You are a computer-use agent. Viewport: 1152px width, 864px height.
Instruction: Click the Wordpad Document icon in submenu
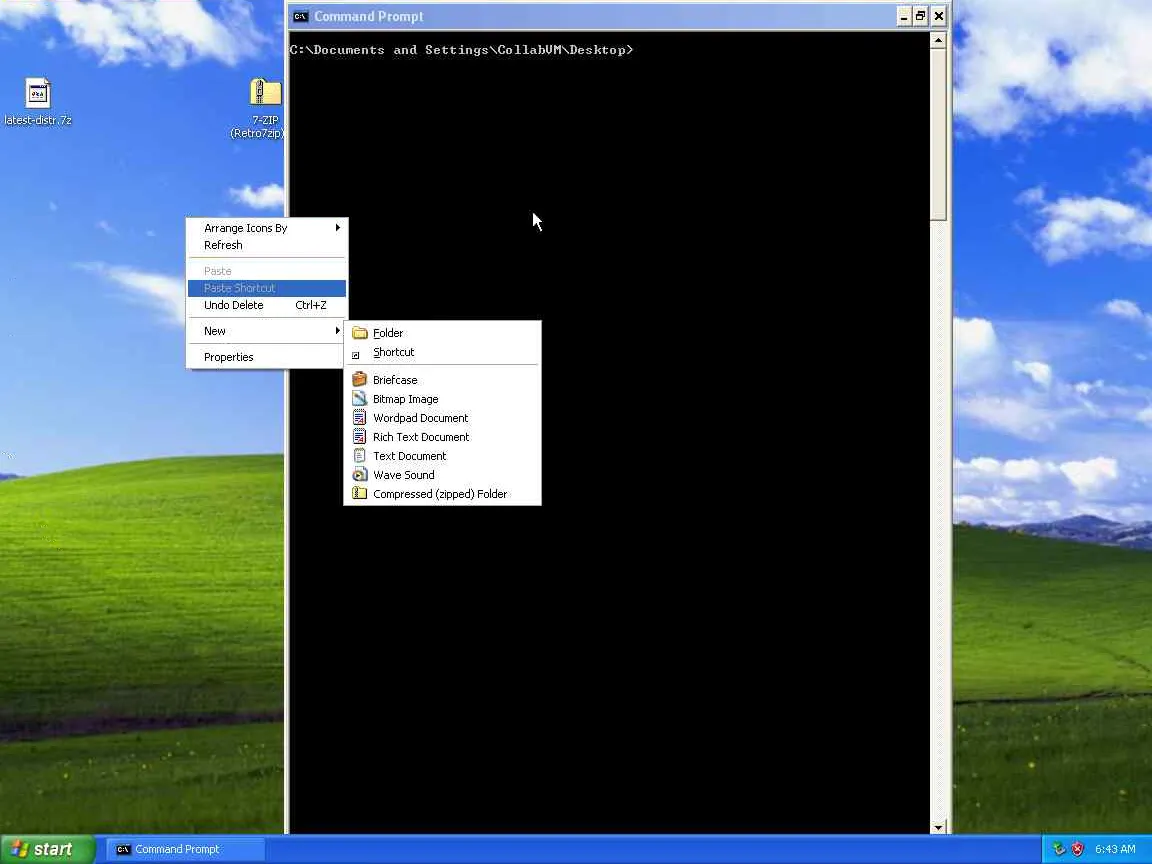[359, 418]
